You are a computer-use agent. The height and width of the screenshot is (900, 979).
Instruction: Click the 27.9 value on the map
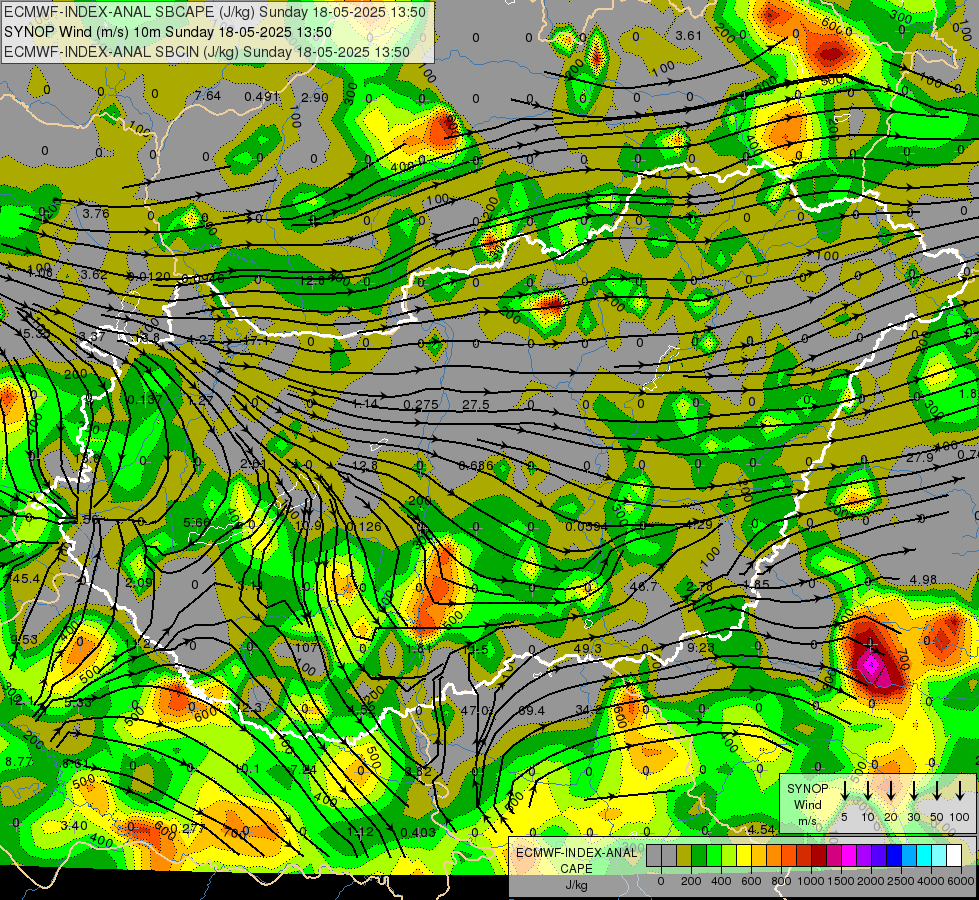point(920,458)
